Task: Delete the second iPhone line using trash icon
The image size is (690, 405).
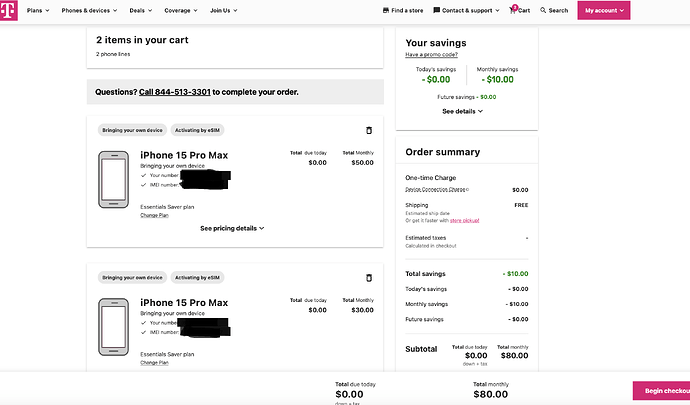Action: [x=368, y=277]
